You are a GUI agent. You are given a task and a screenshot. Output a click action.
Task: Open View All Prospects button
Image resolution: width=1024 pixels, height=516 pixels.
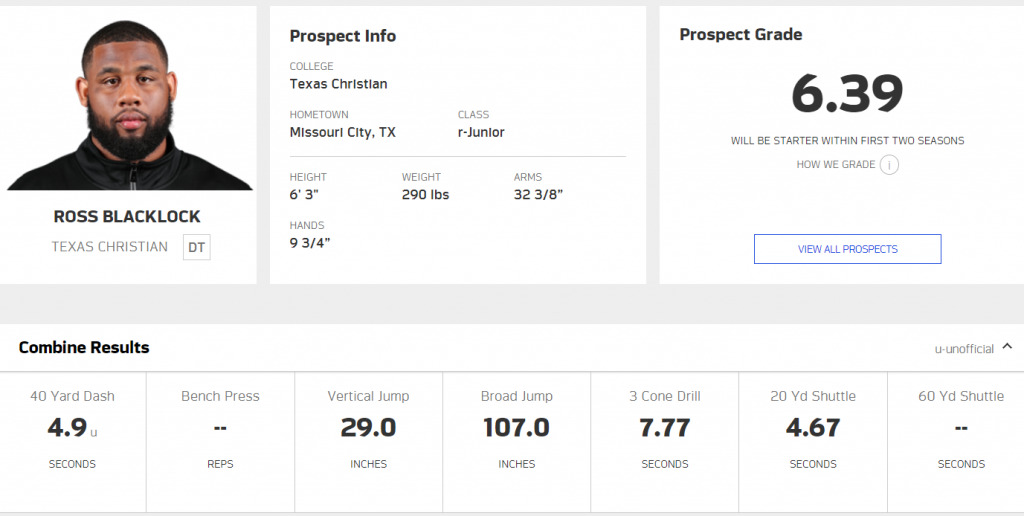pyautogui.click(x=848, y=249)
